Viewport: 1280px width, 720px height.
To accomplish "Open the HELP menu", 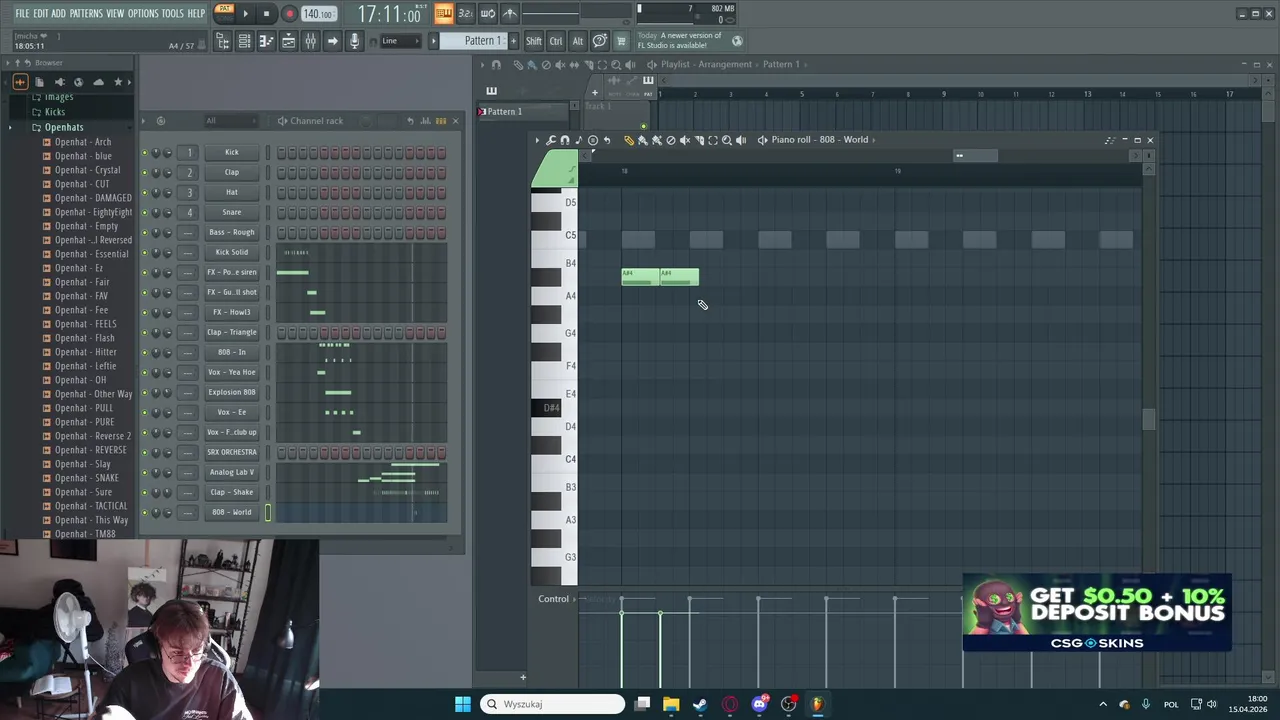I will [196, 13].
